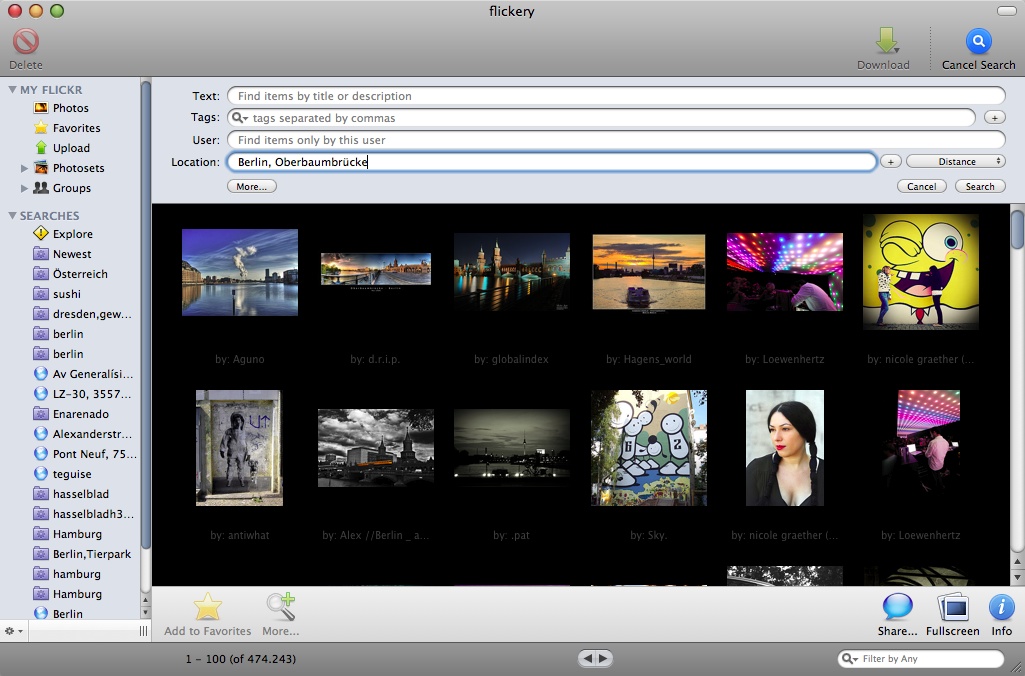Image resolution: width=1025 pixels, height=676 pixels.
Task: Click the Add to Favorites star
Action: [x=207, y=607]
